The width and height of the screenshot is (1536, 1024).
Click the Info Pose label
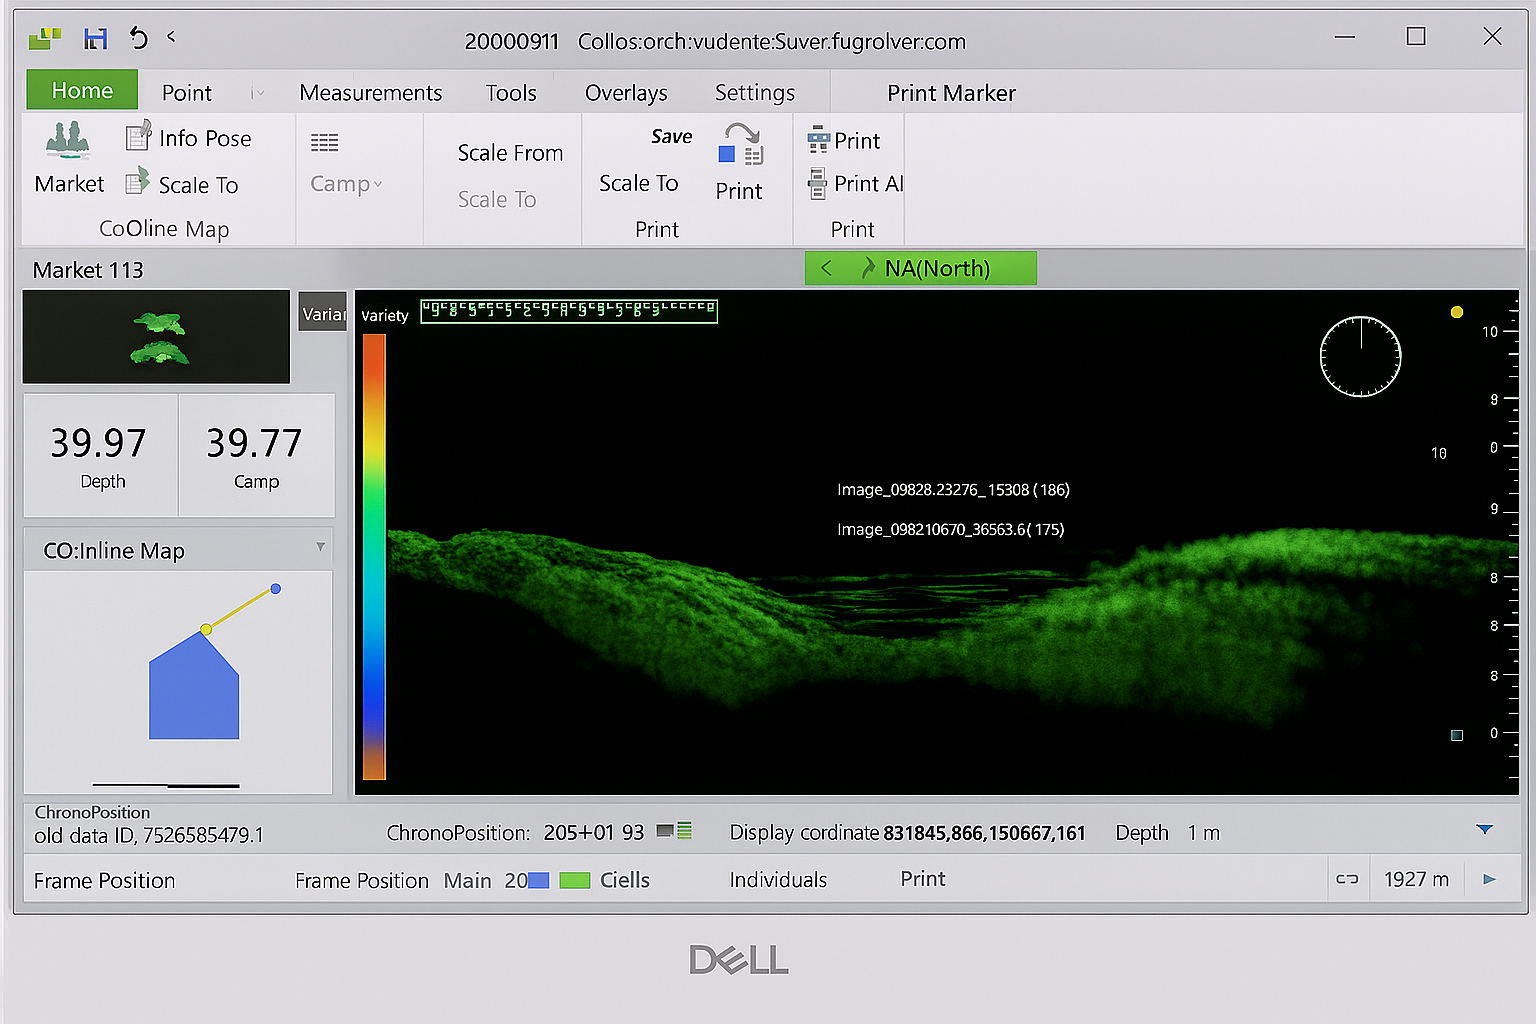tap(205, 138)
